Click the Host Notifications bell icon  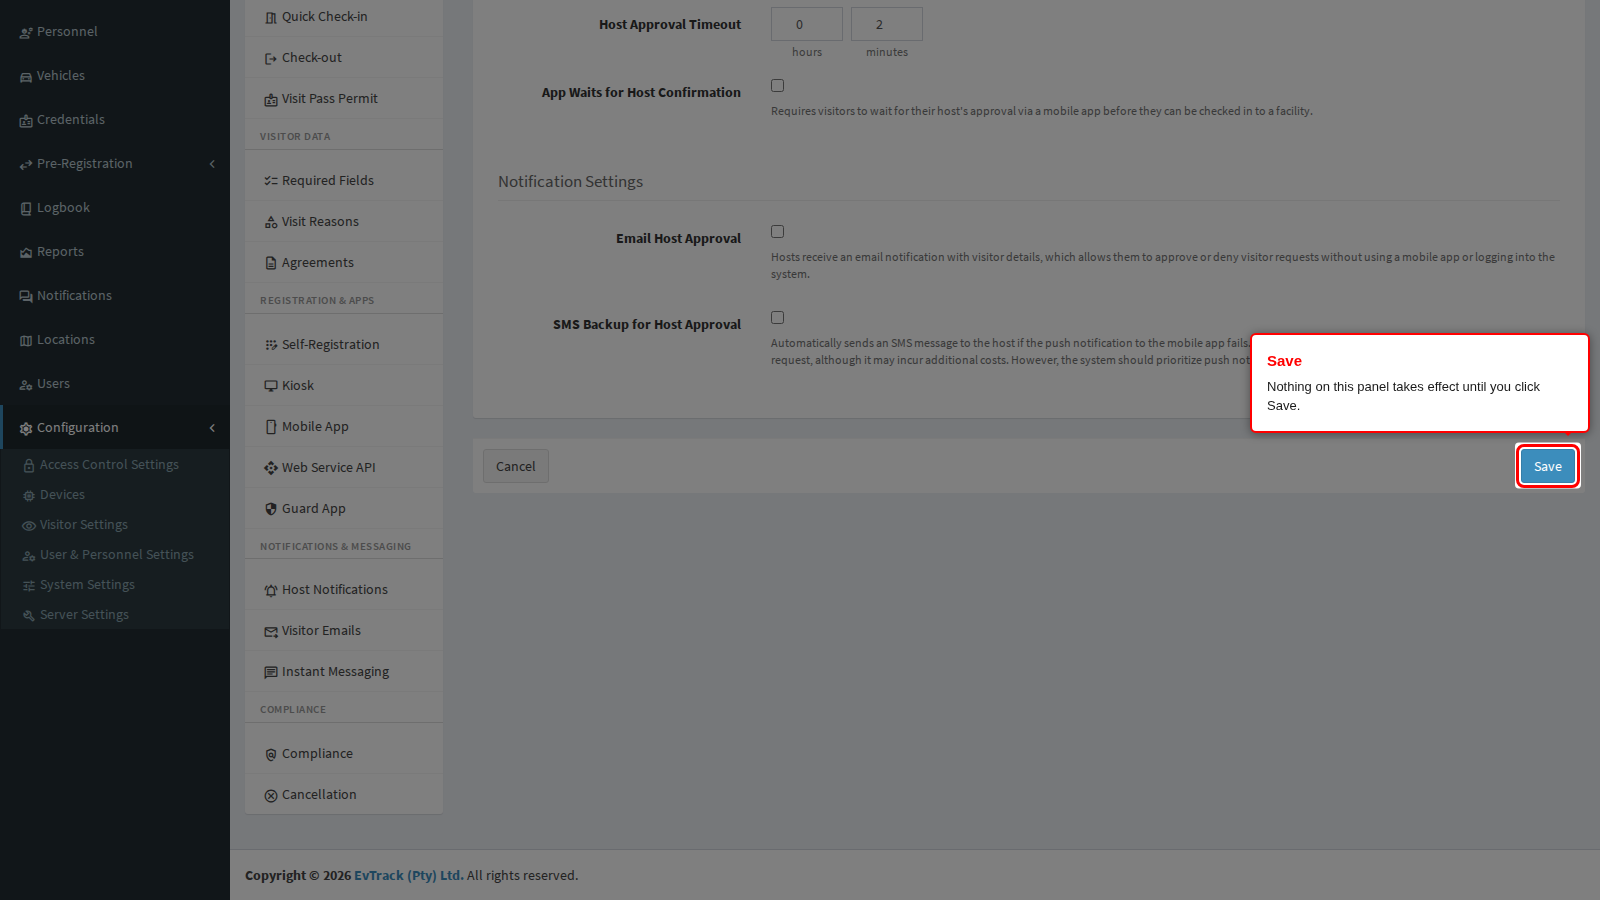pyautogui.click(x=271, y=591)
